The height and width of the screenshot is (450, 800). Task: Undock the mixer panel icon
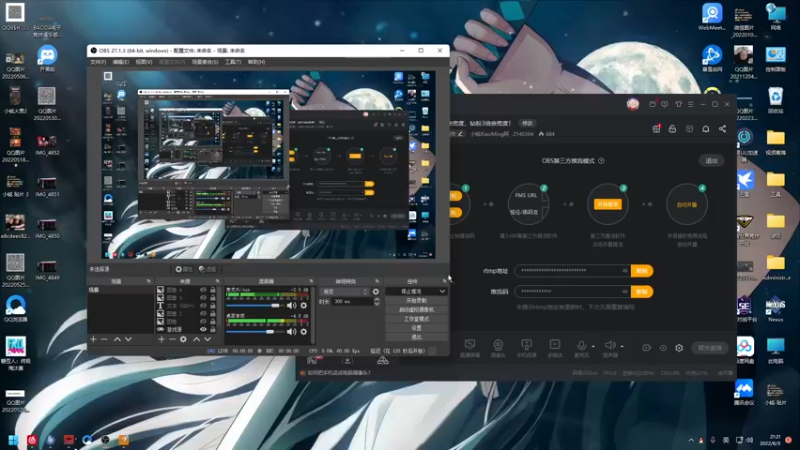(x=311, y=281)
